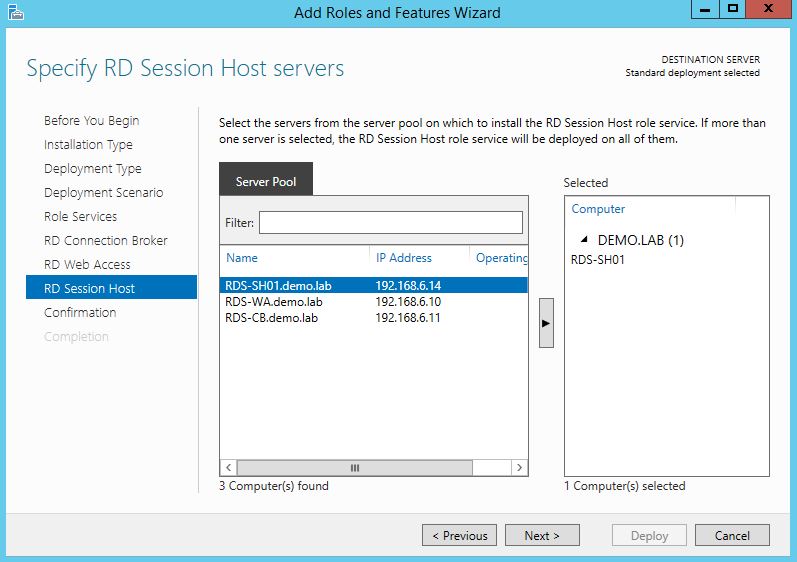This screenshot has height=562, width=797.
Task: Collapse the DEMO.LAB tree group
Action: (583, 241)
